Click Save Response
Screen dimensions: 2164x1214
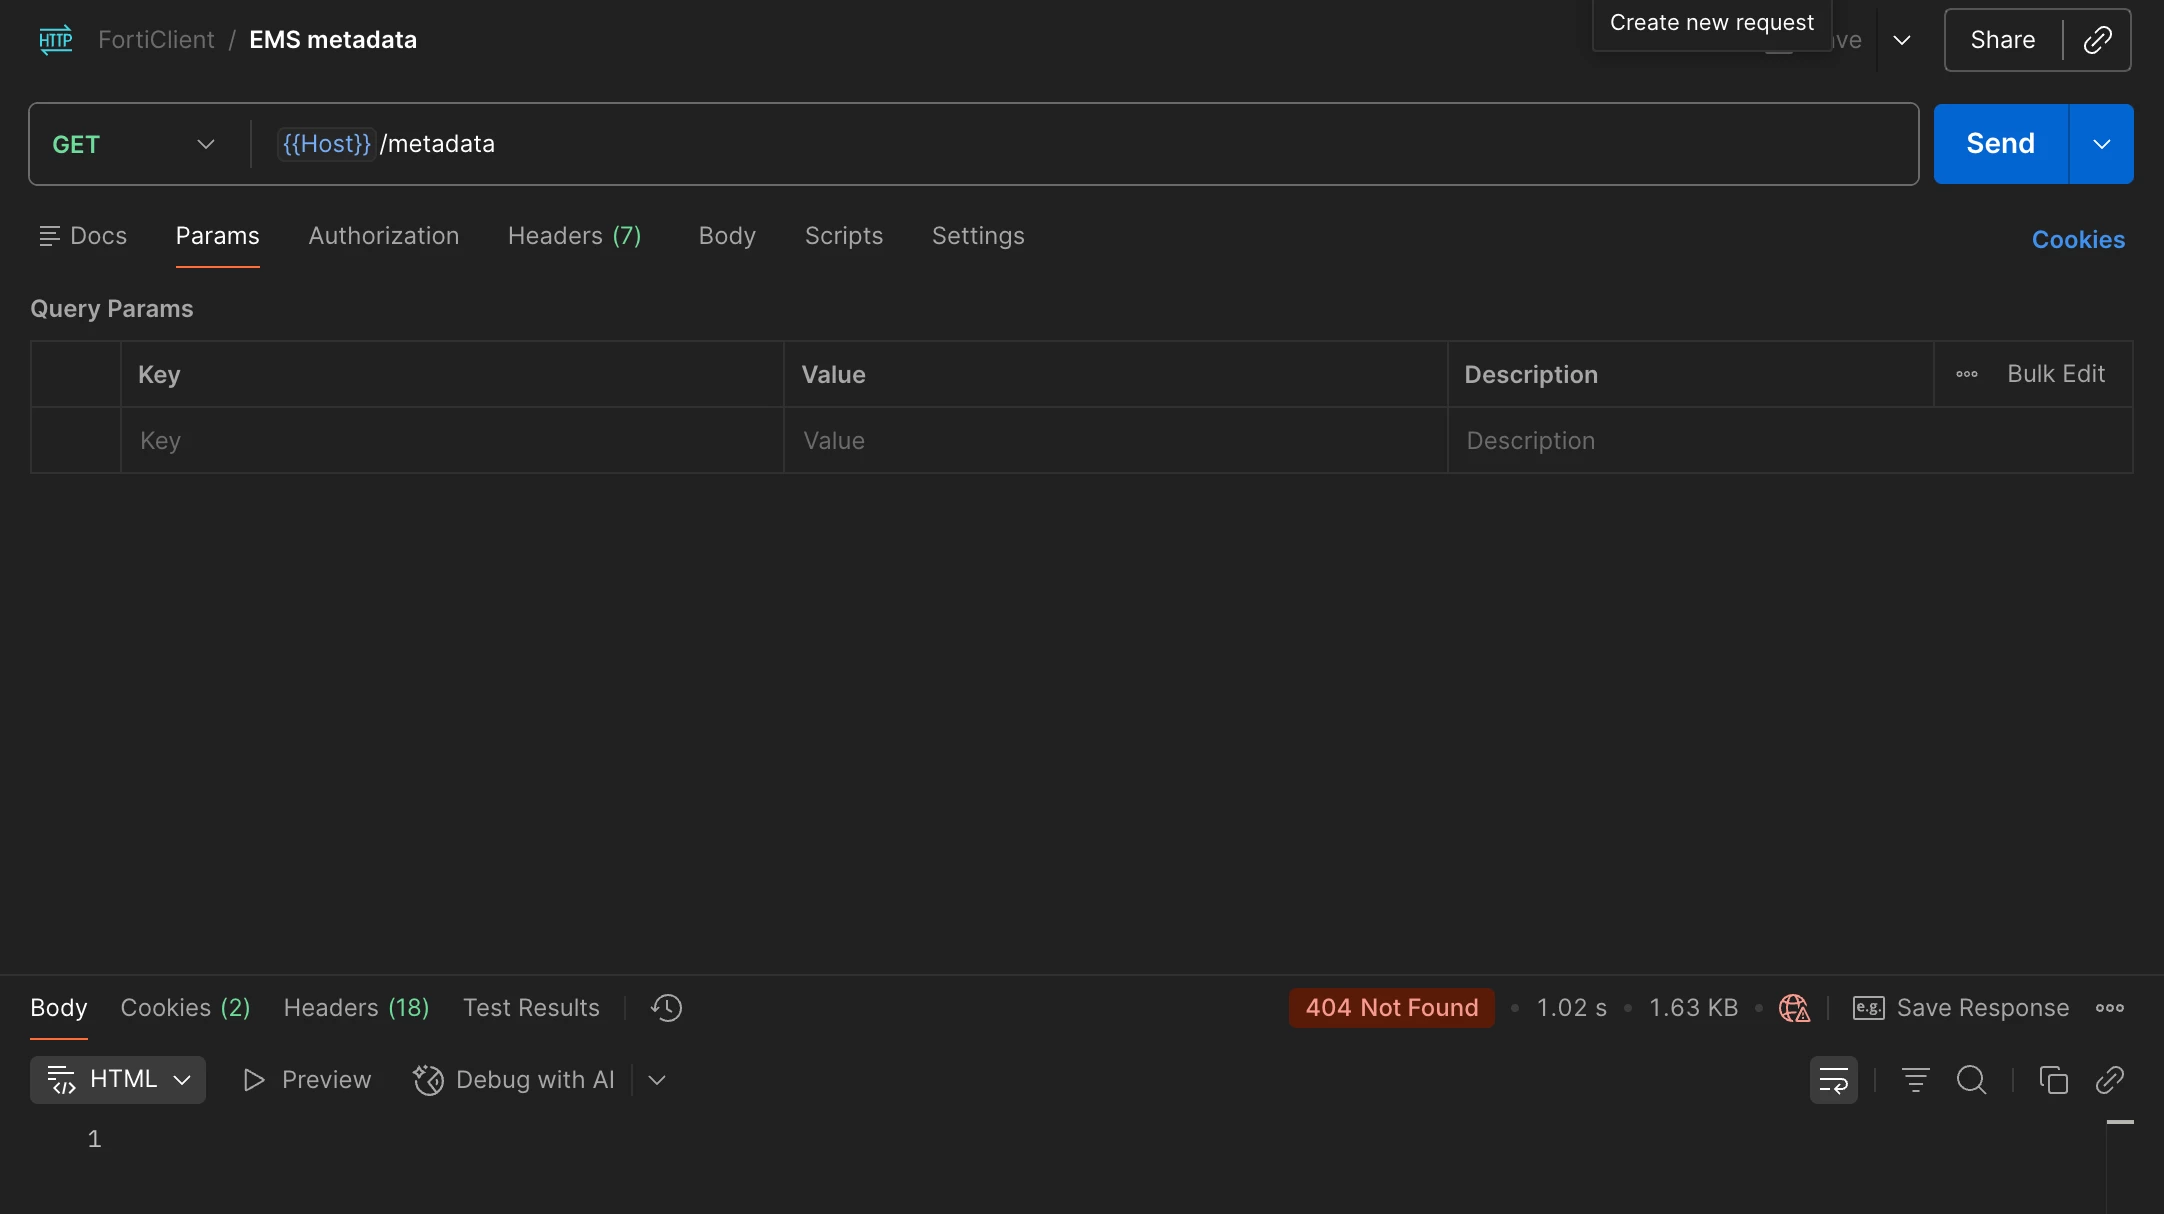(x=1983, y=1008)
